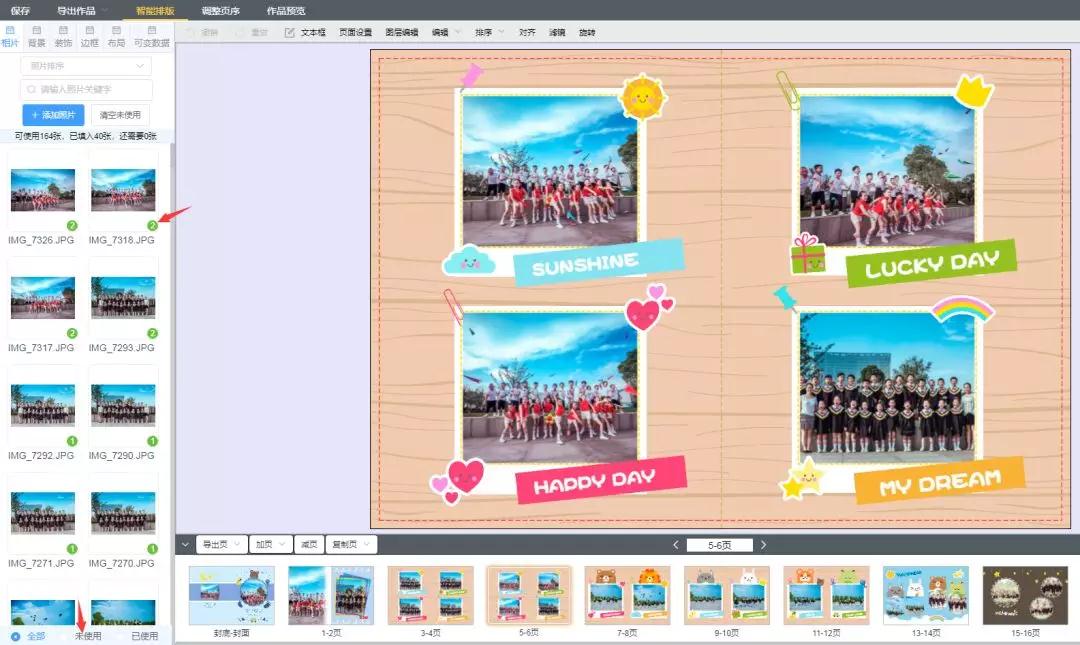Select the SUNSHINE group photo on the canvas
1080x645 pixels.
coord(550,170)
